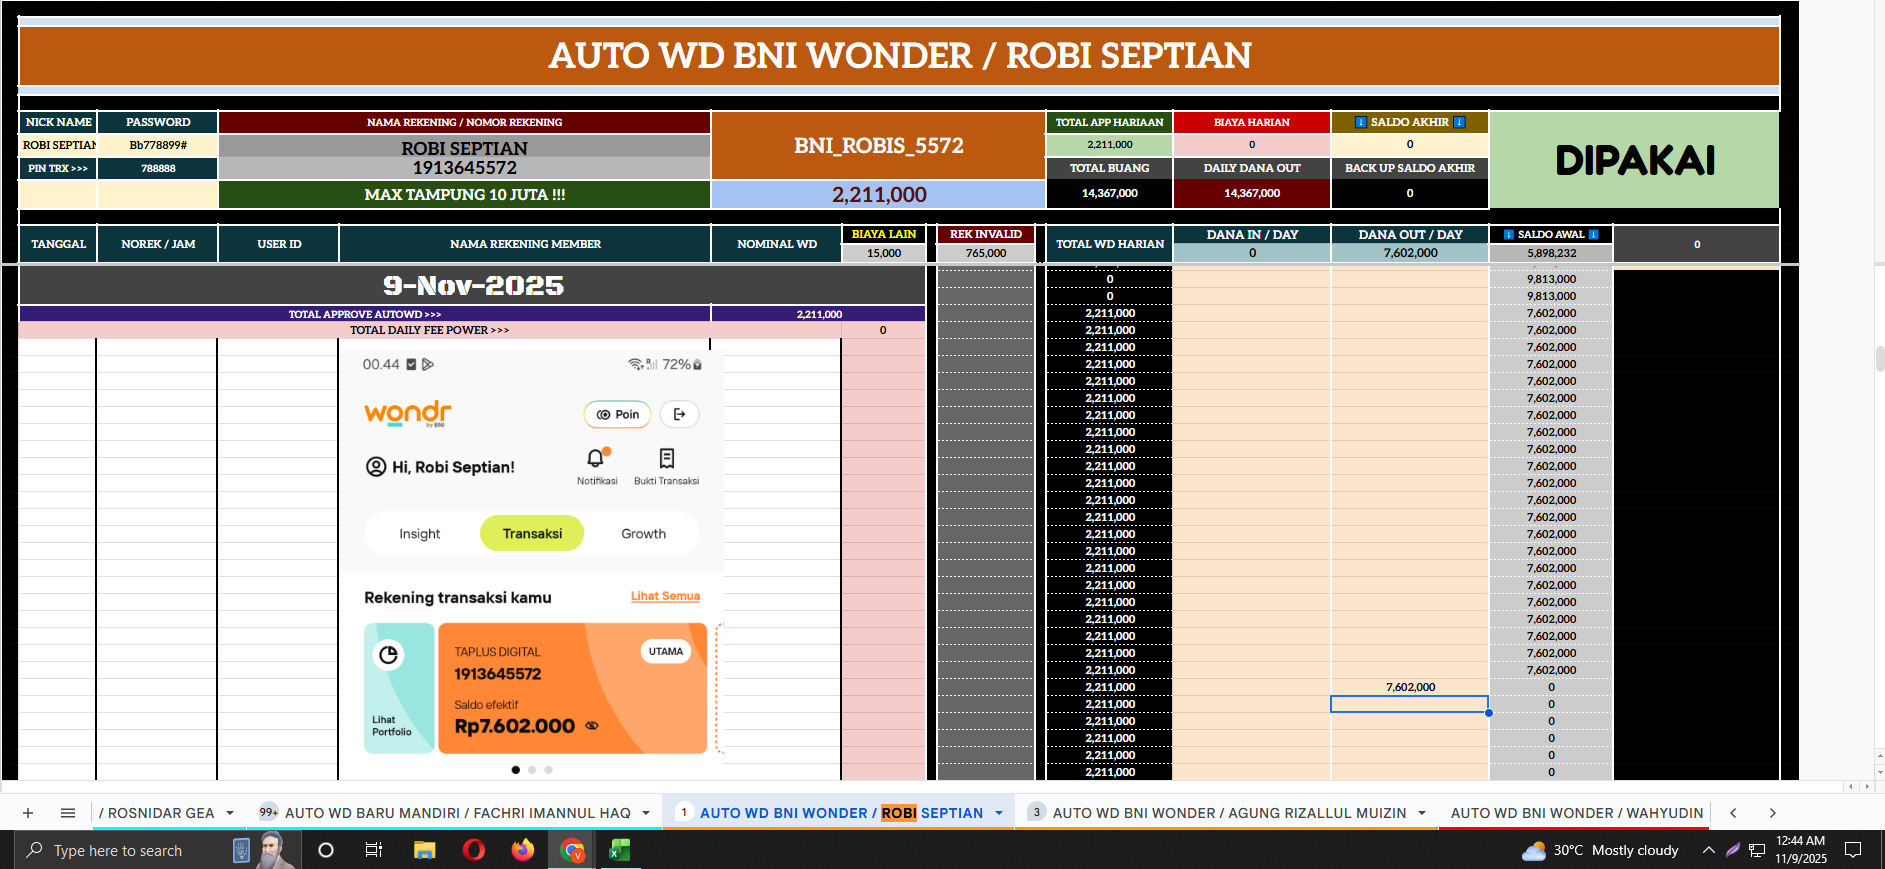Open dropdown arrow of FACHRI IMANNUL HAQ tab

coord(646,813)
